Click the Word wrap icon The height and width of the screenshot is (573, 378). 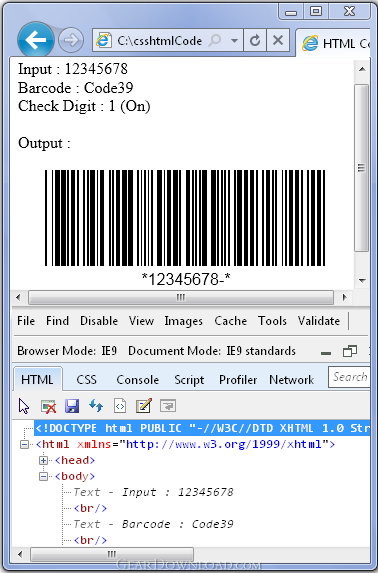click(x=168, y=406)
